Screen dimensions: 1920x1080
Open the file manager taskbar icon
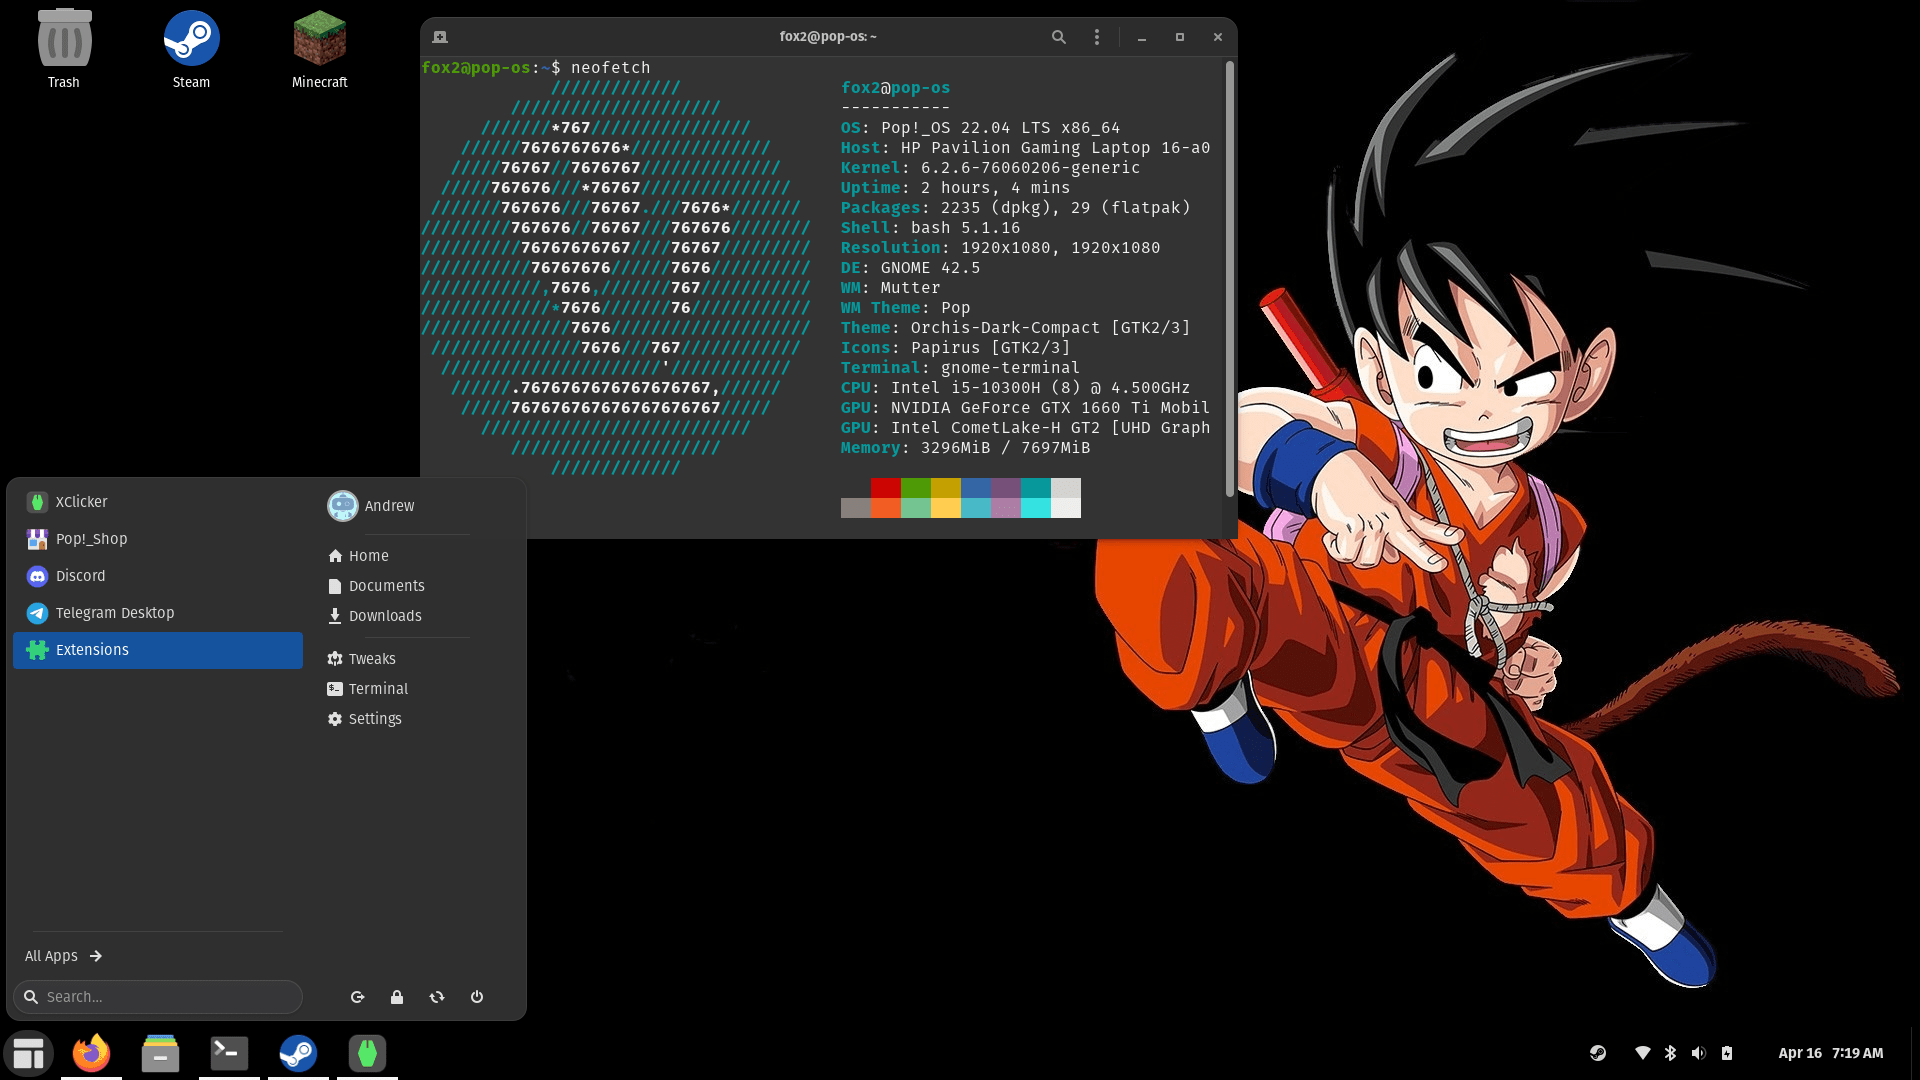pyautogui.click(x=160, y=1053)
